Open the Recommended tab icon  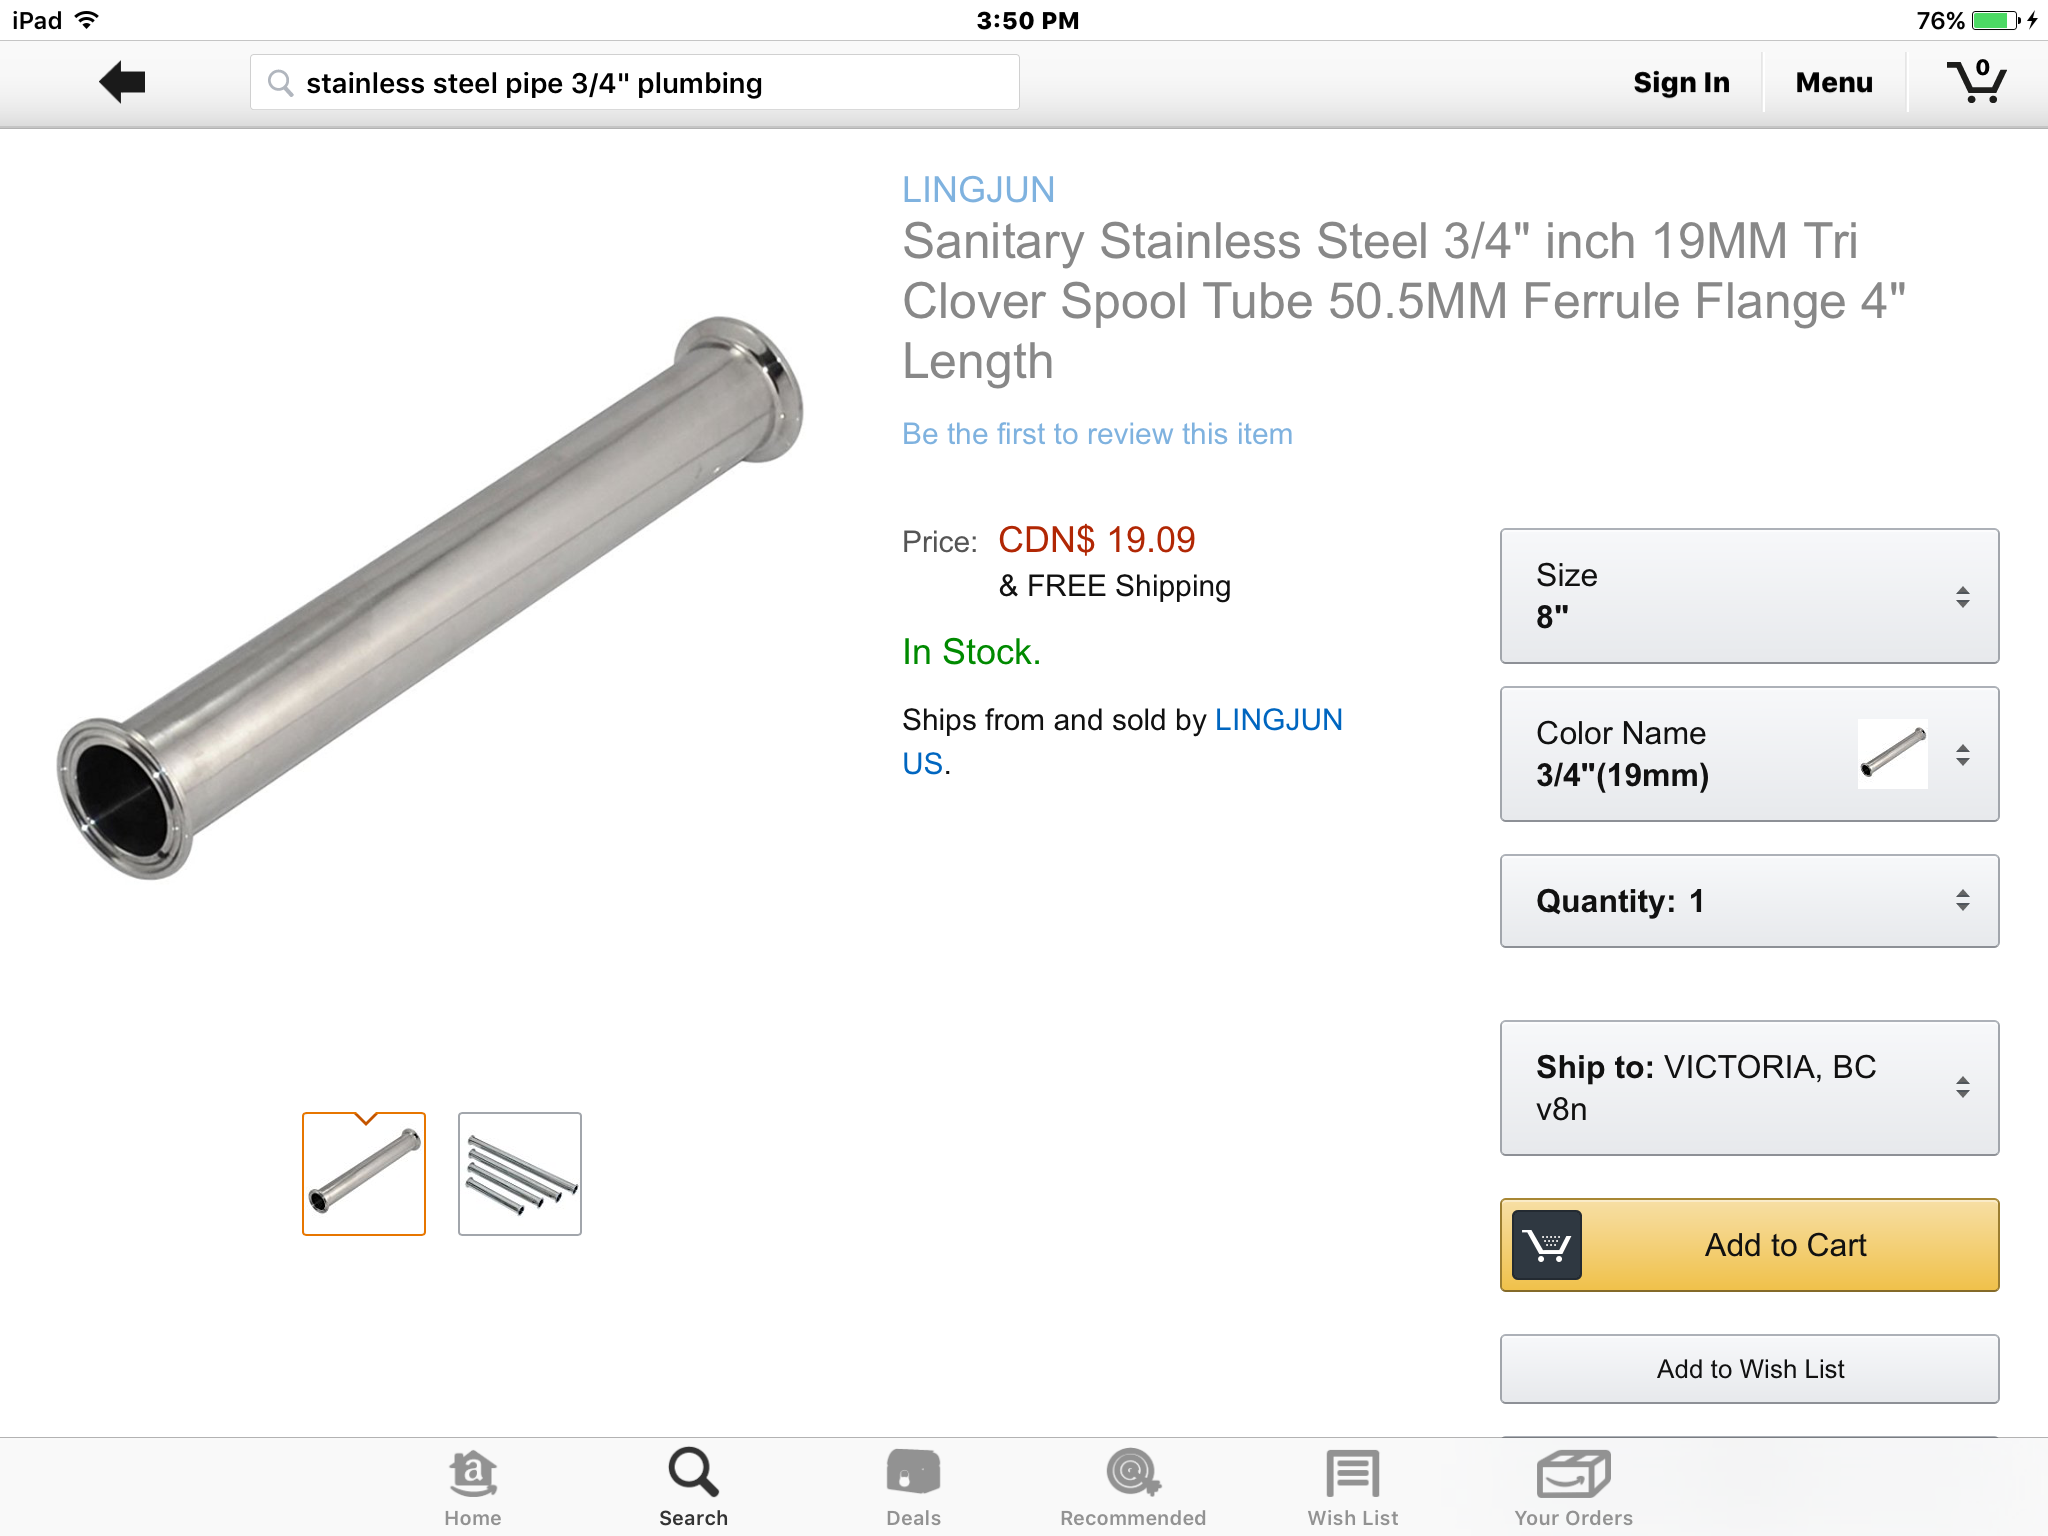coord(1133,1473)
